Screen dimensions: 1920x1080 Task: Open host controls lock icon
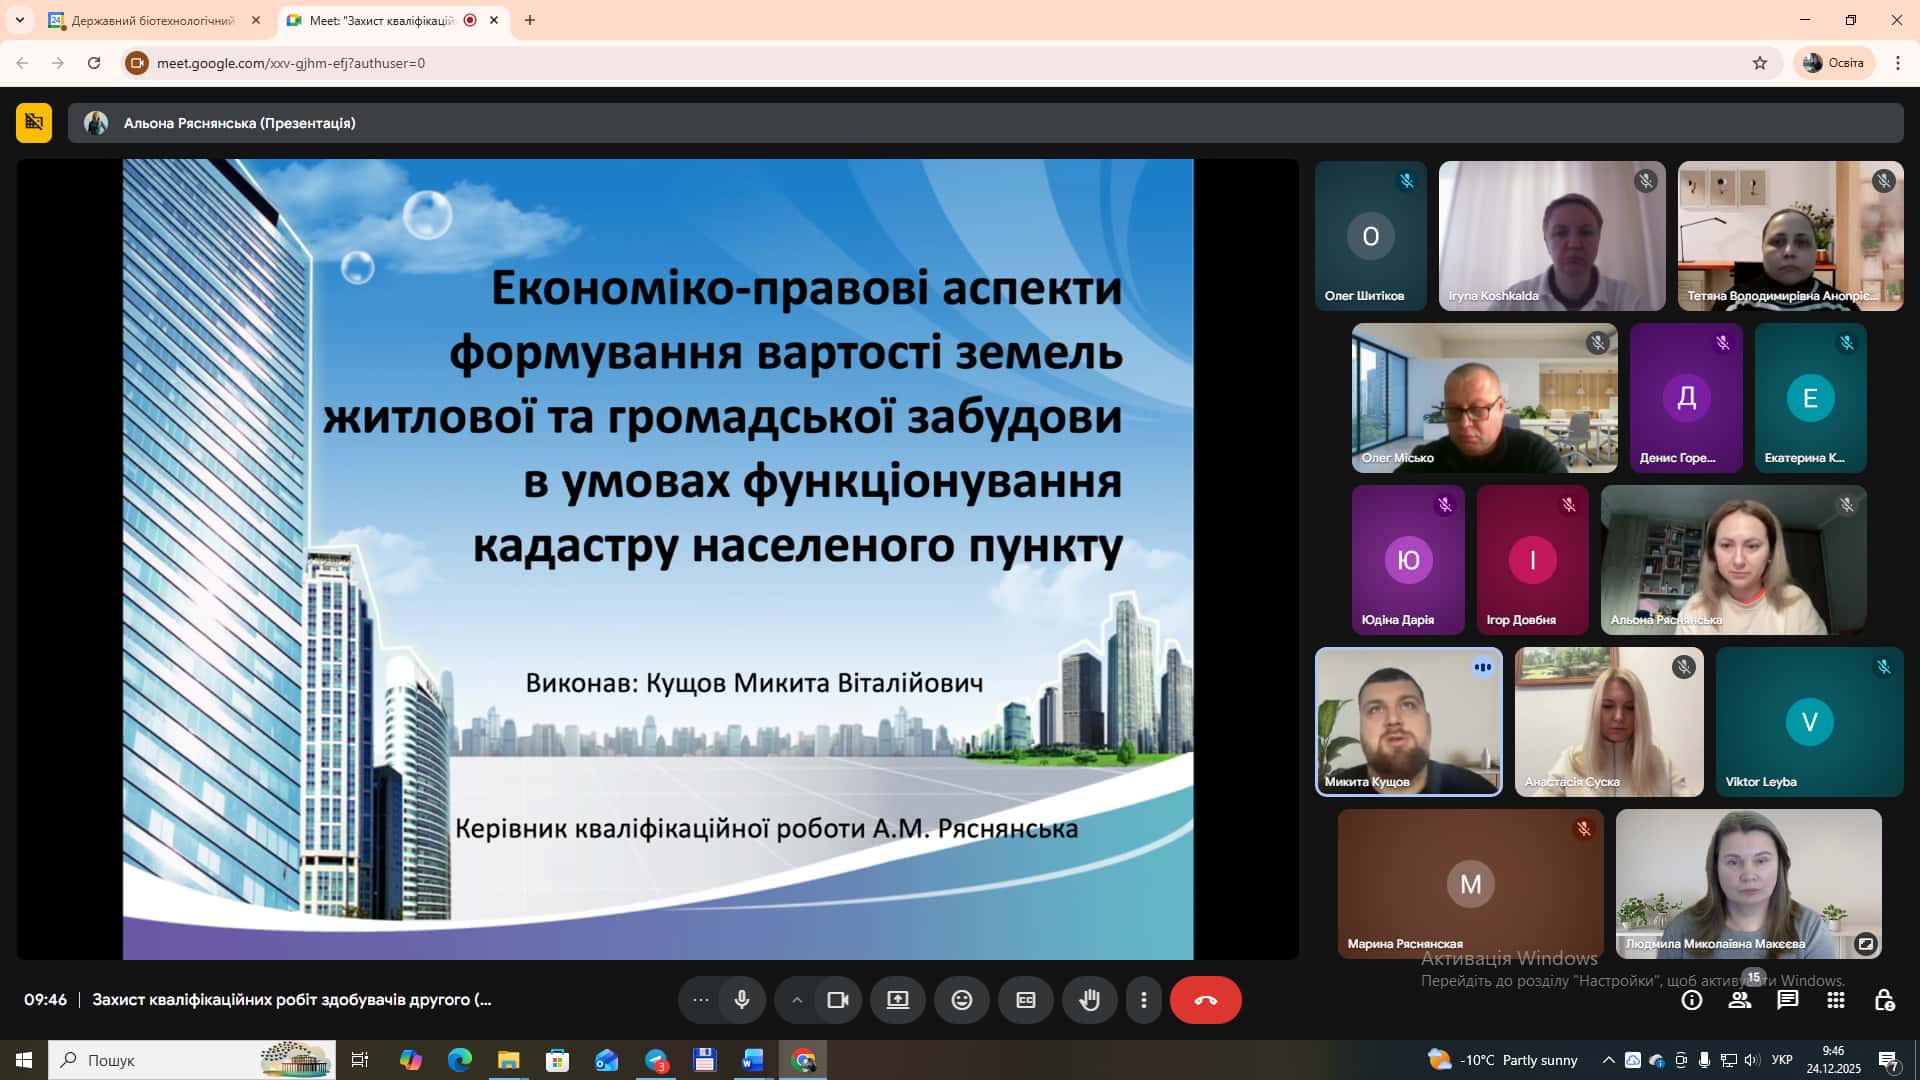point(1884,1000)
